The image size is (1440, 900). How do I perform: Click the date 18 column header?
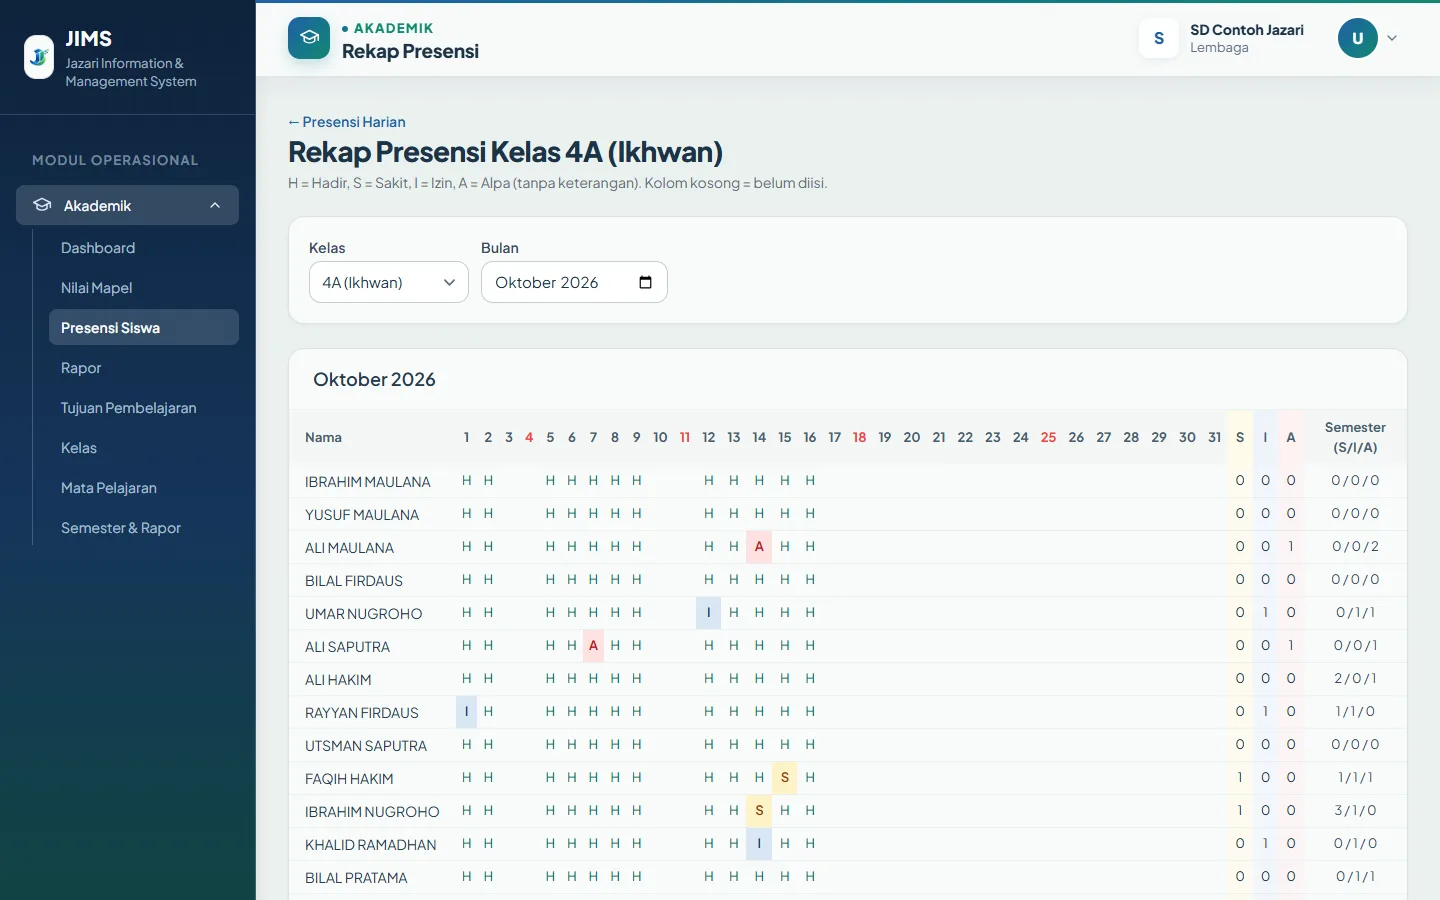pos(859,437)
